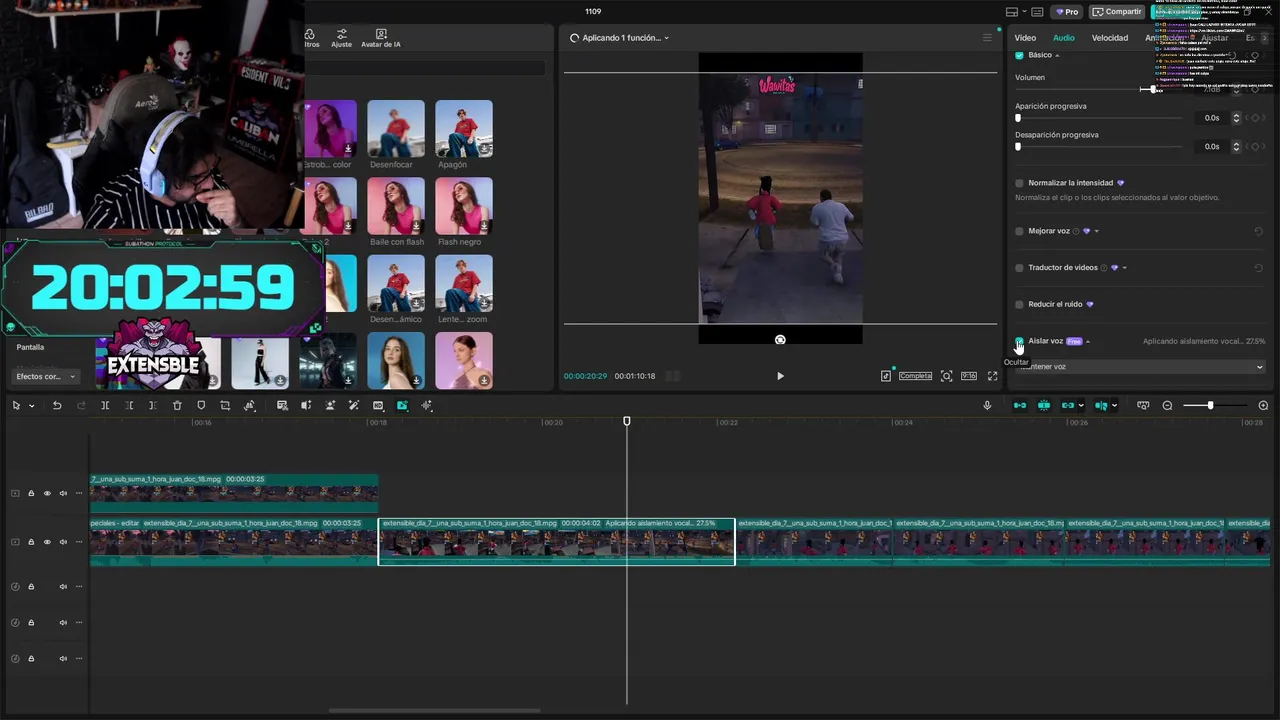Expand Traductor de videos options arrow
1280x720 pixels.
1124,268
